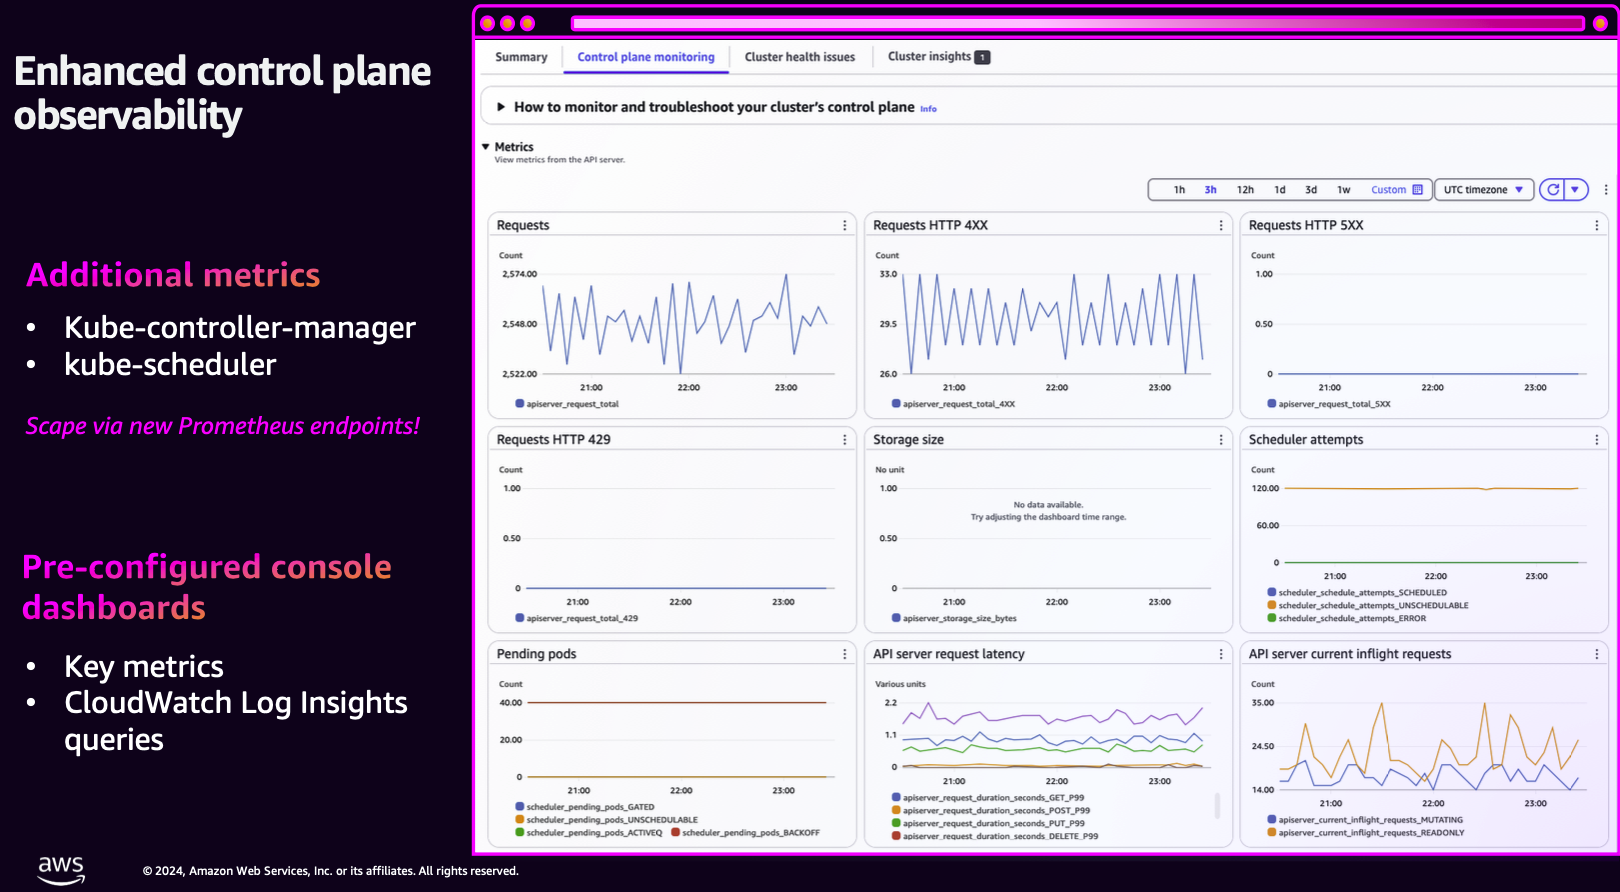
Task: Toggle apiserver_request_duration_seconds_GET_P99 legend entry
Action: pos(988,798)
